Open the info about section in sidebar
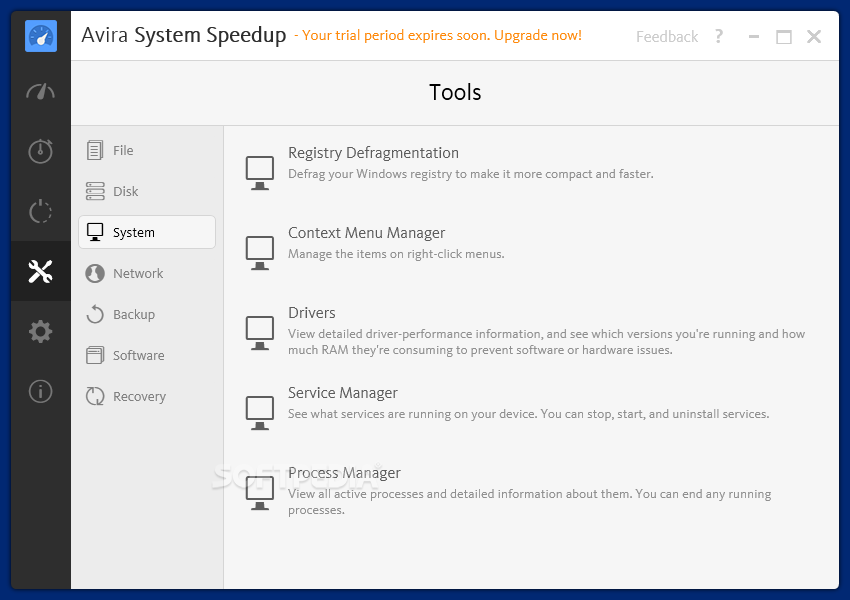 click(x=41, y=391)
